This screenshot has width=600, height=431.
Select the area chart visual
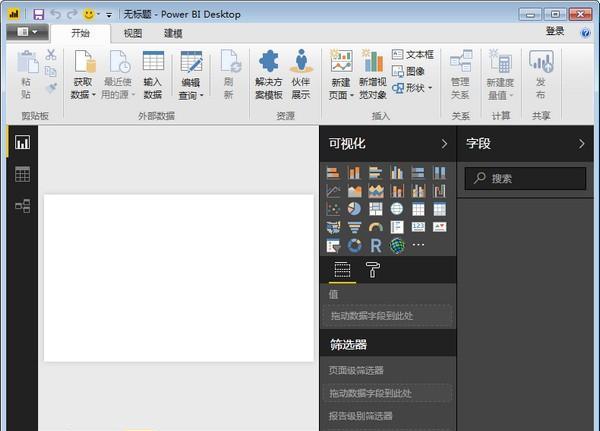[x=354, y=191]
